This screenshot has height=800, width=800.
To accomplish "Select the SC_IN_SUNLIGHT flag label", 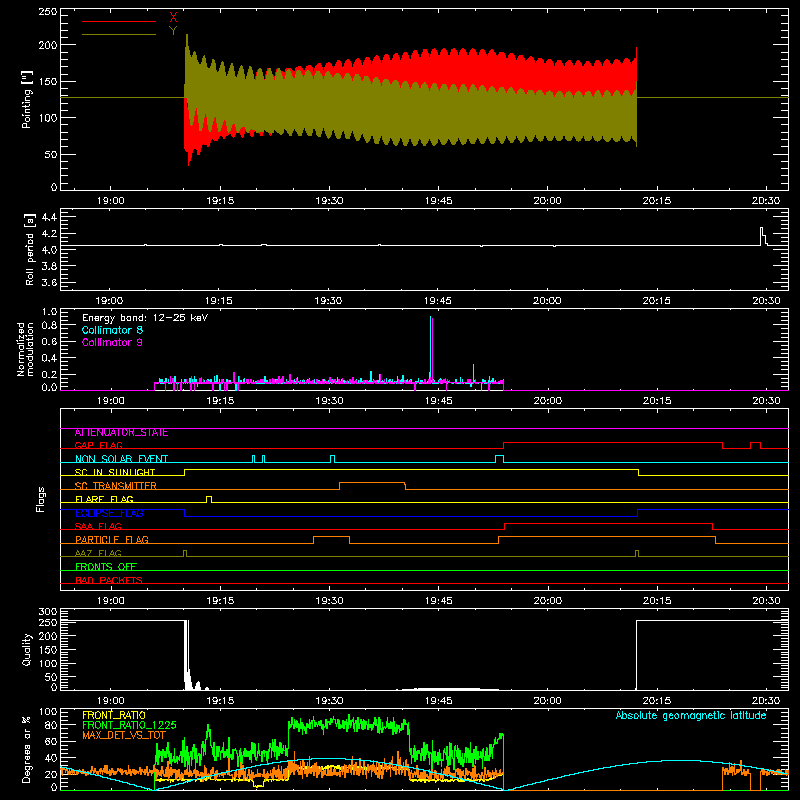I will click(115, 472).
